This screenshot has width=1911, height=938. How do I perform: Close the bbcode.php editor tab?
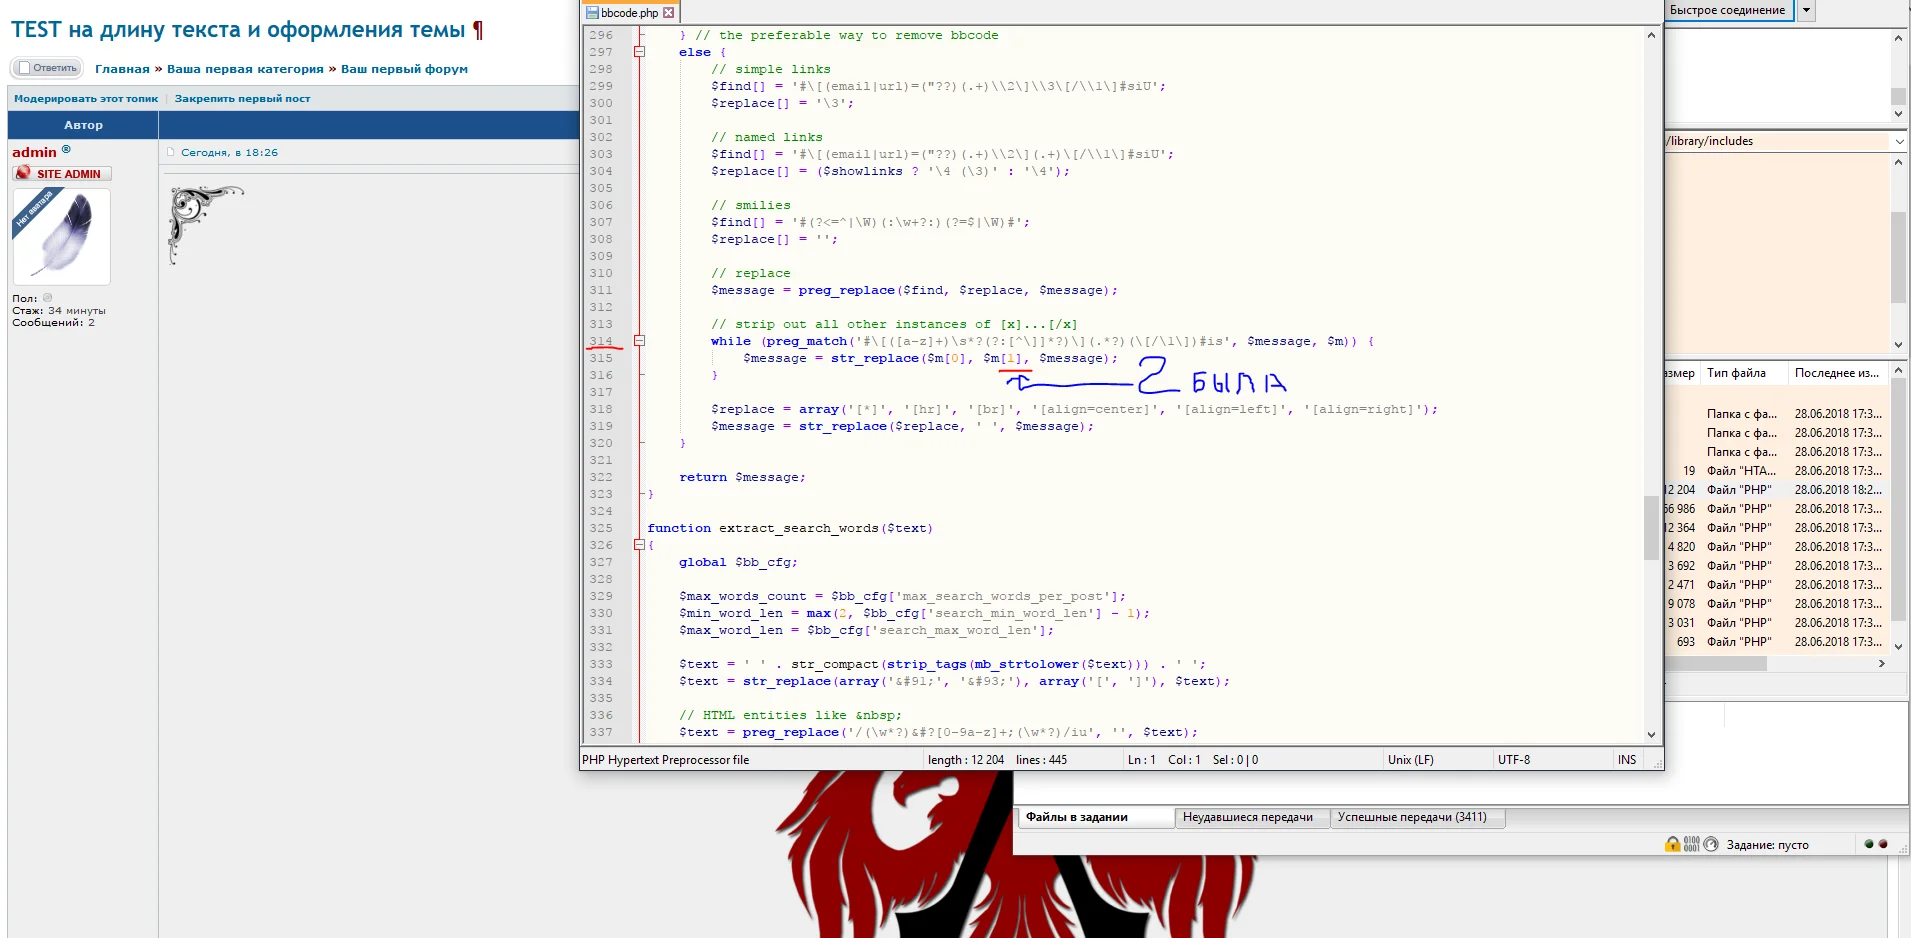669,13
